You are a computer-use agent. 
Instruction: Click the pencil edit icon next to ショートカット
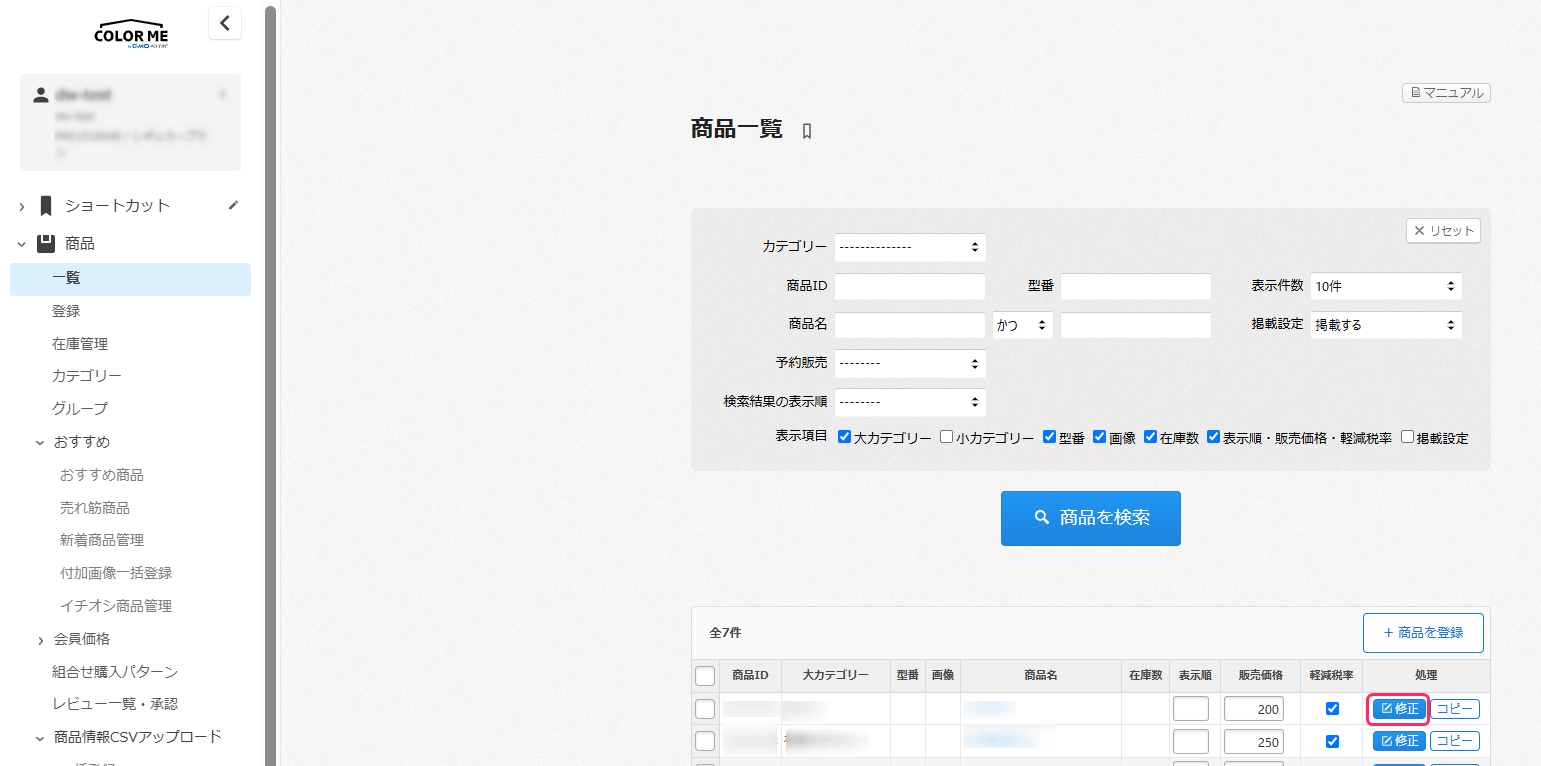[x=233, y=205]
